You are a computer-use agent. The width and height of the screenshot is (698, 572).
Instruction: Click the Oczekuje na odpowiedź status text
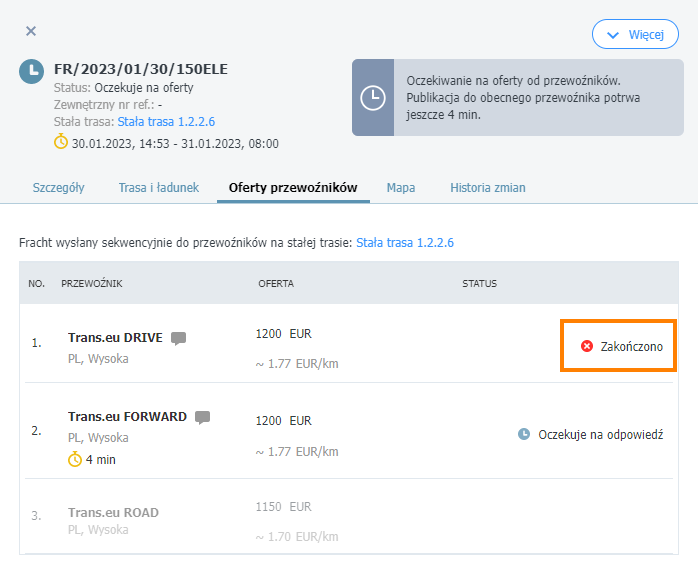[601, 434]
